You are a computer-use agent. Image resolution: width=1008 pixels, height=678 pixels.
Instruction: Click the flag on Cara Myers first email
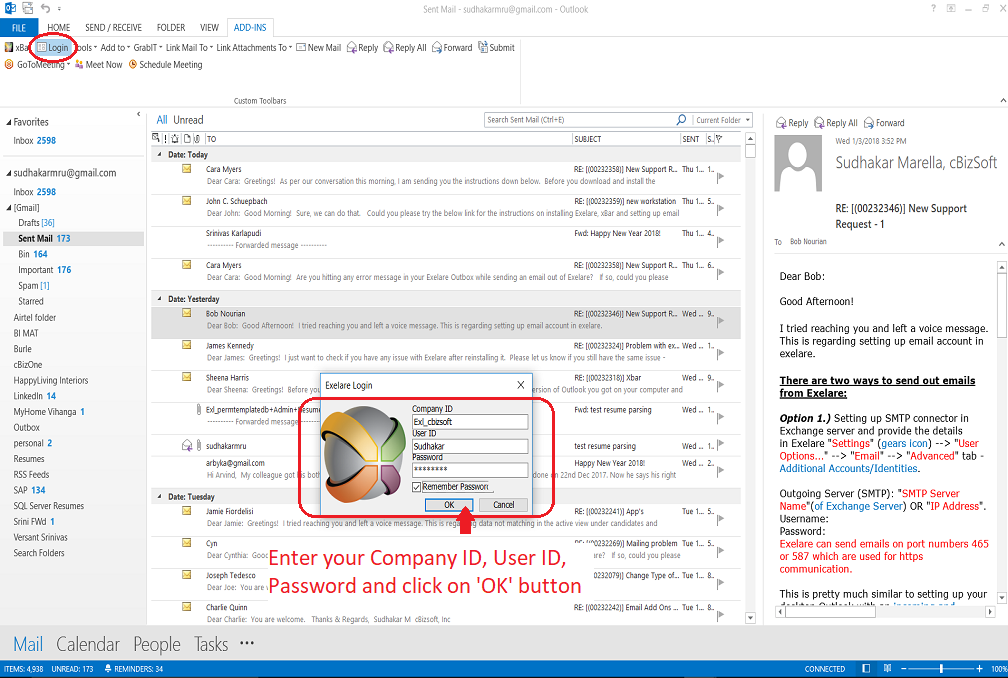click(720, 176)
